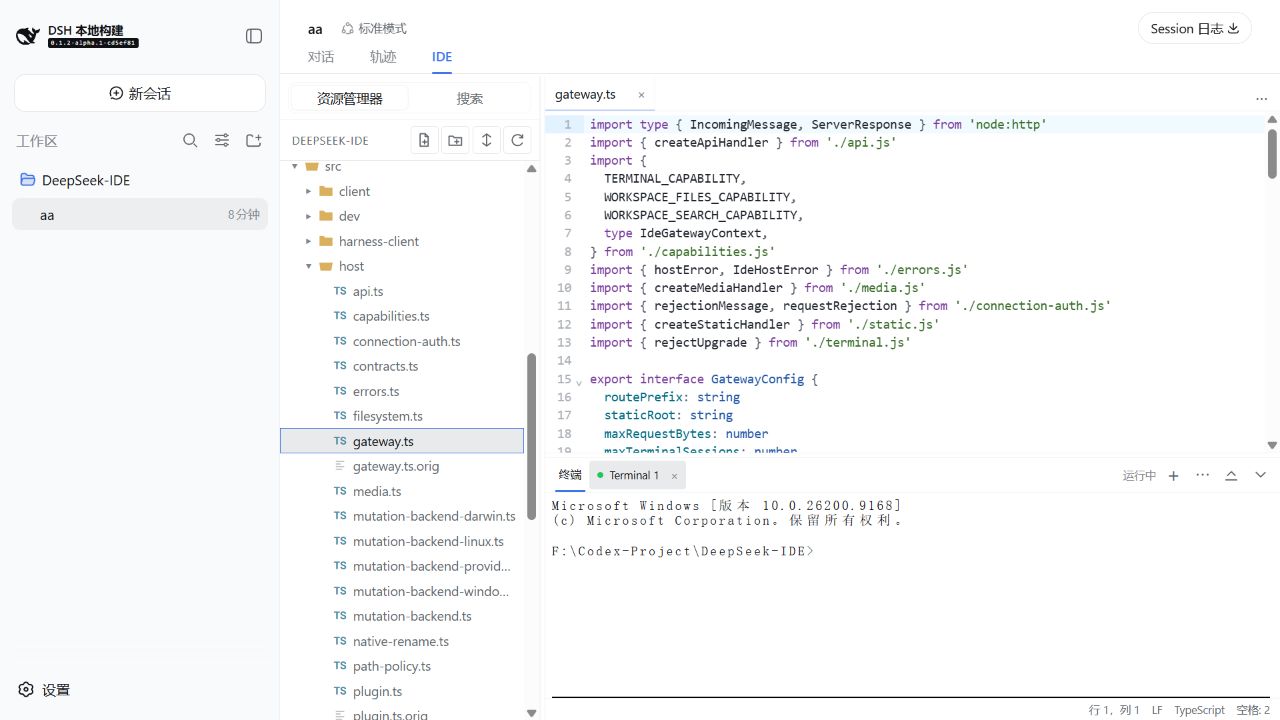Change LF line ending in status bar

click(x=1157, y=710)
